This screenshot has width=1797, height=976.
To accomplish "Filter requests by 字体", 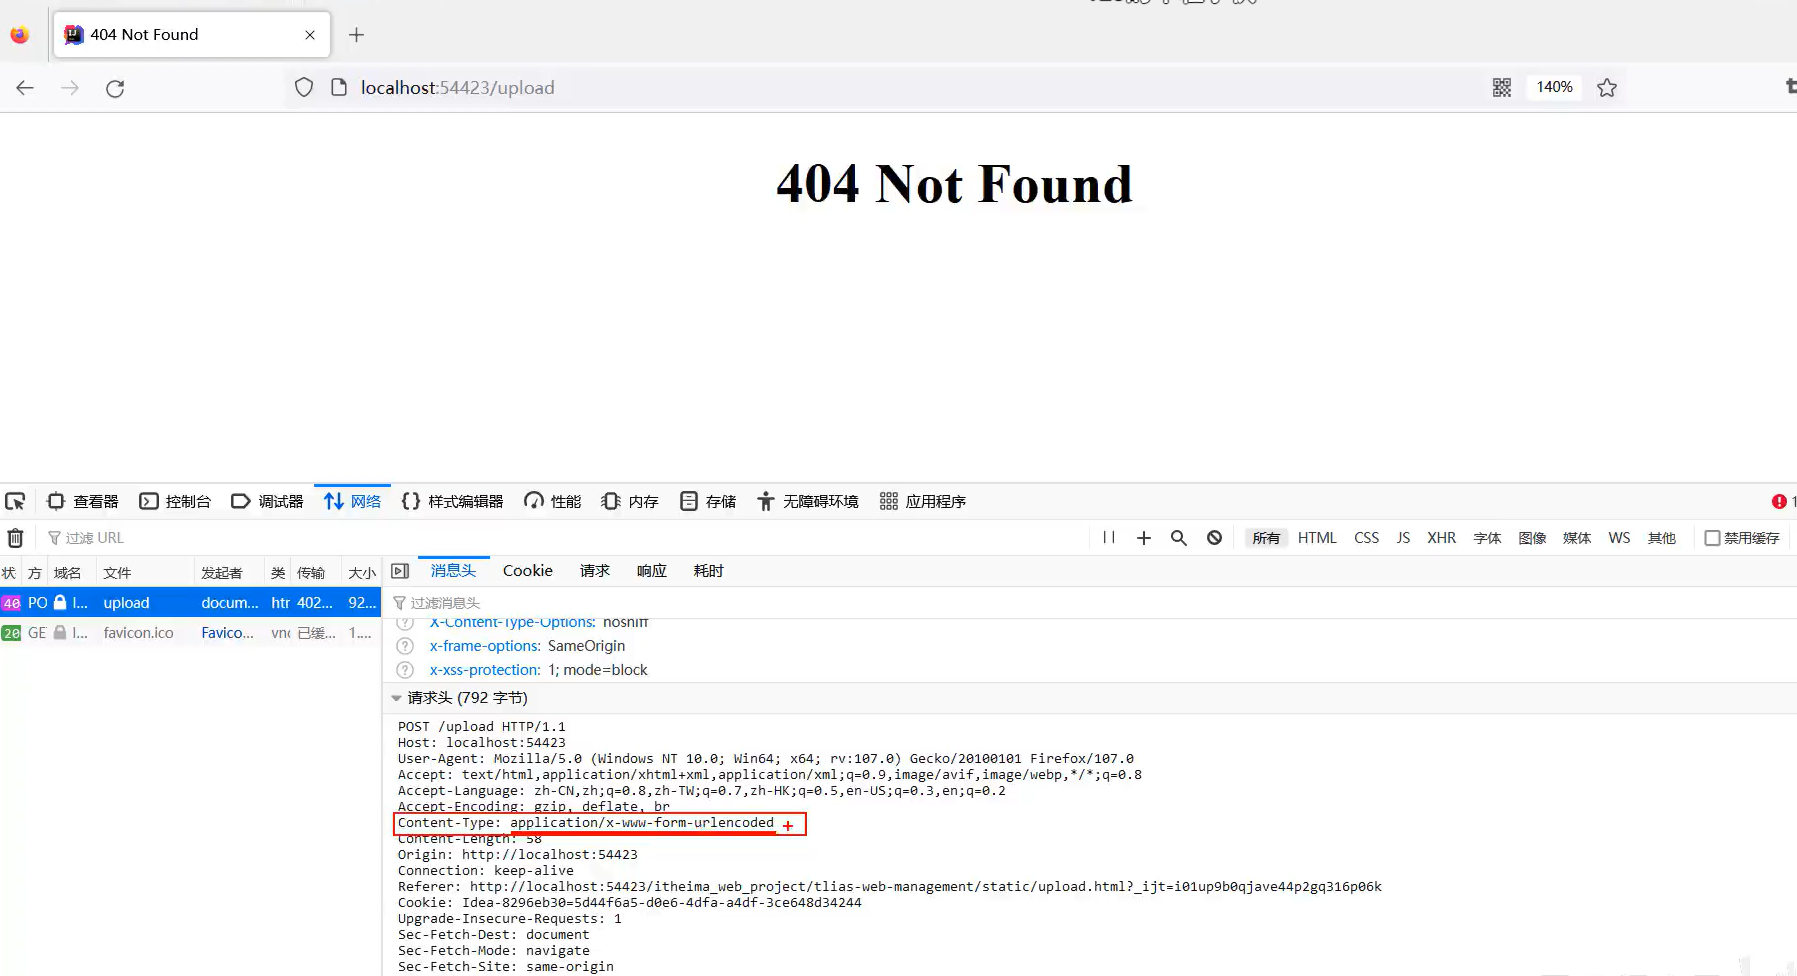I will (x=1487, y=538).
